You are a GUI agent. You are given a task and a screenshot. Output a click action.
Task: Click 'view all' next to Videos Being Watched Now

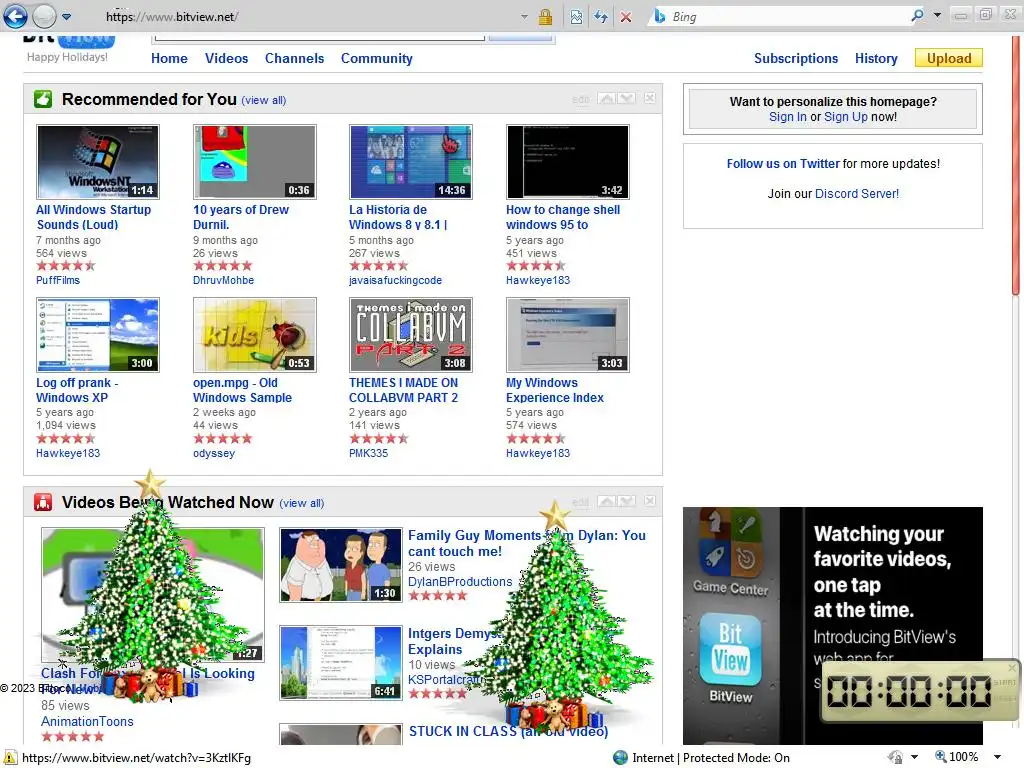pos(302,503)
